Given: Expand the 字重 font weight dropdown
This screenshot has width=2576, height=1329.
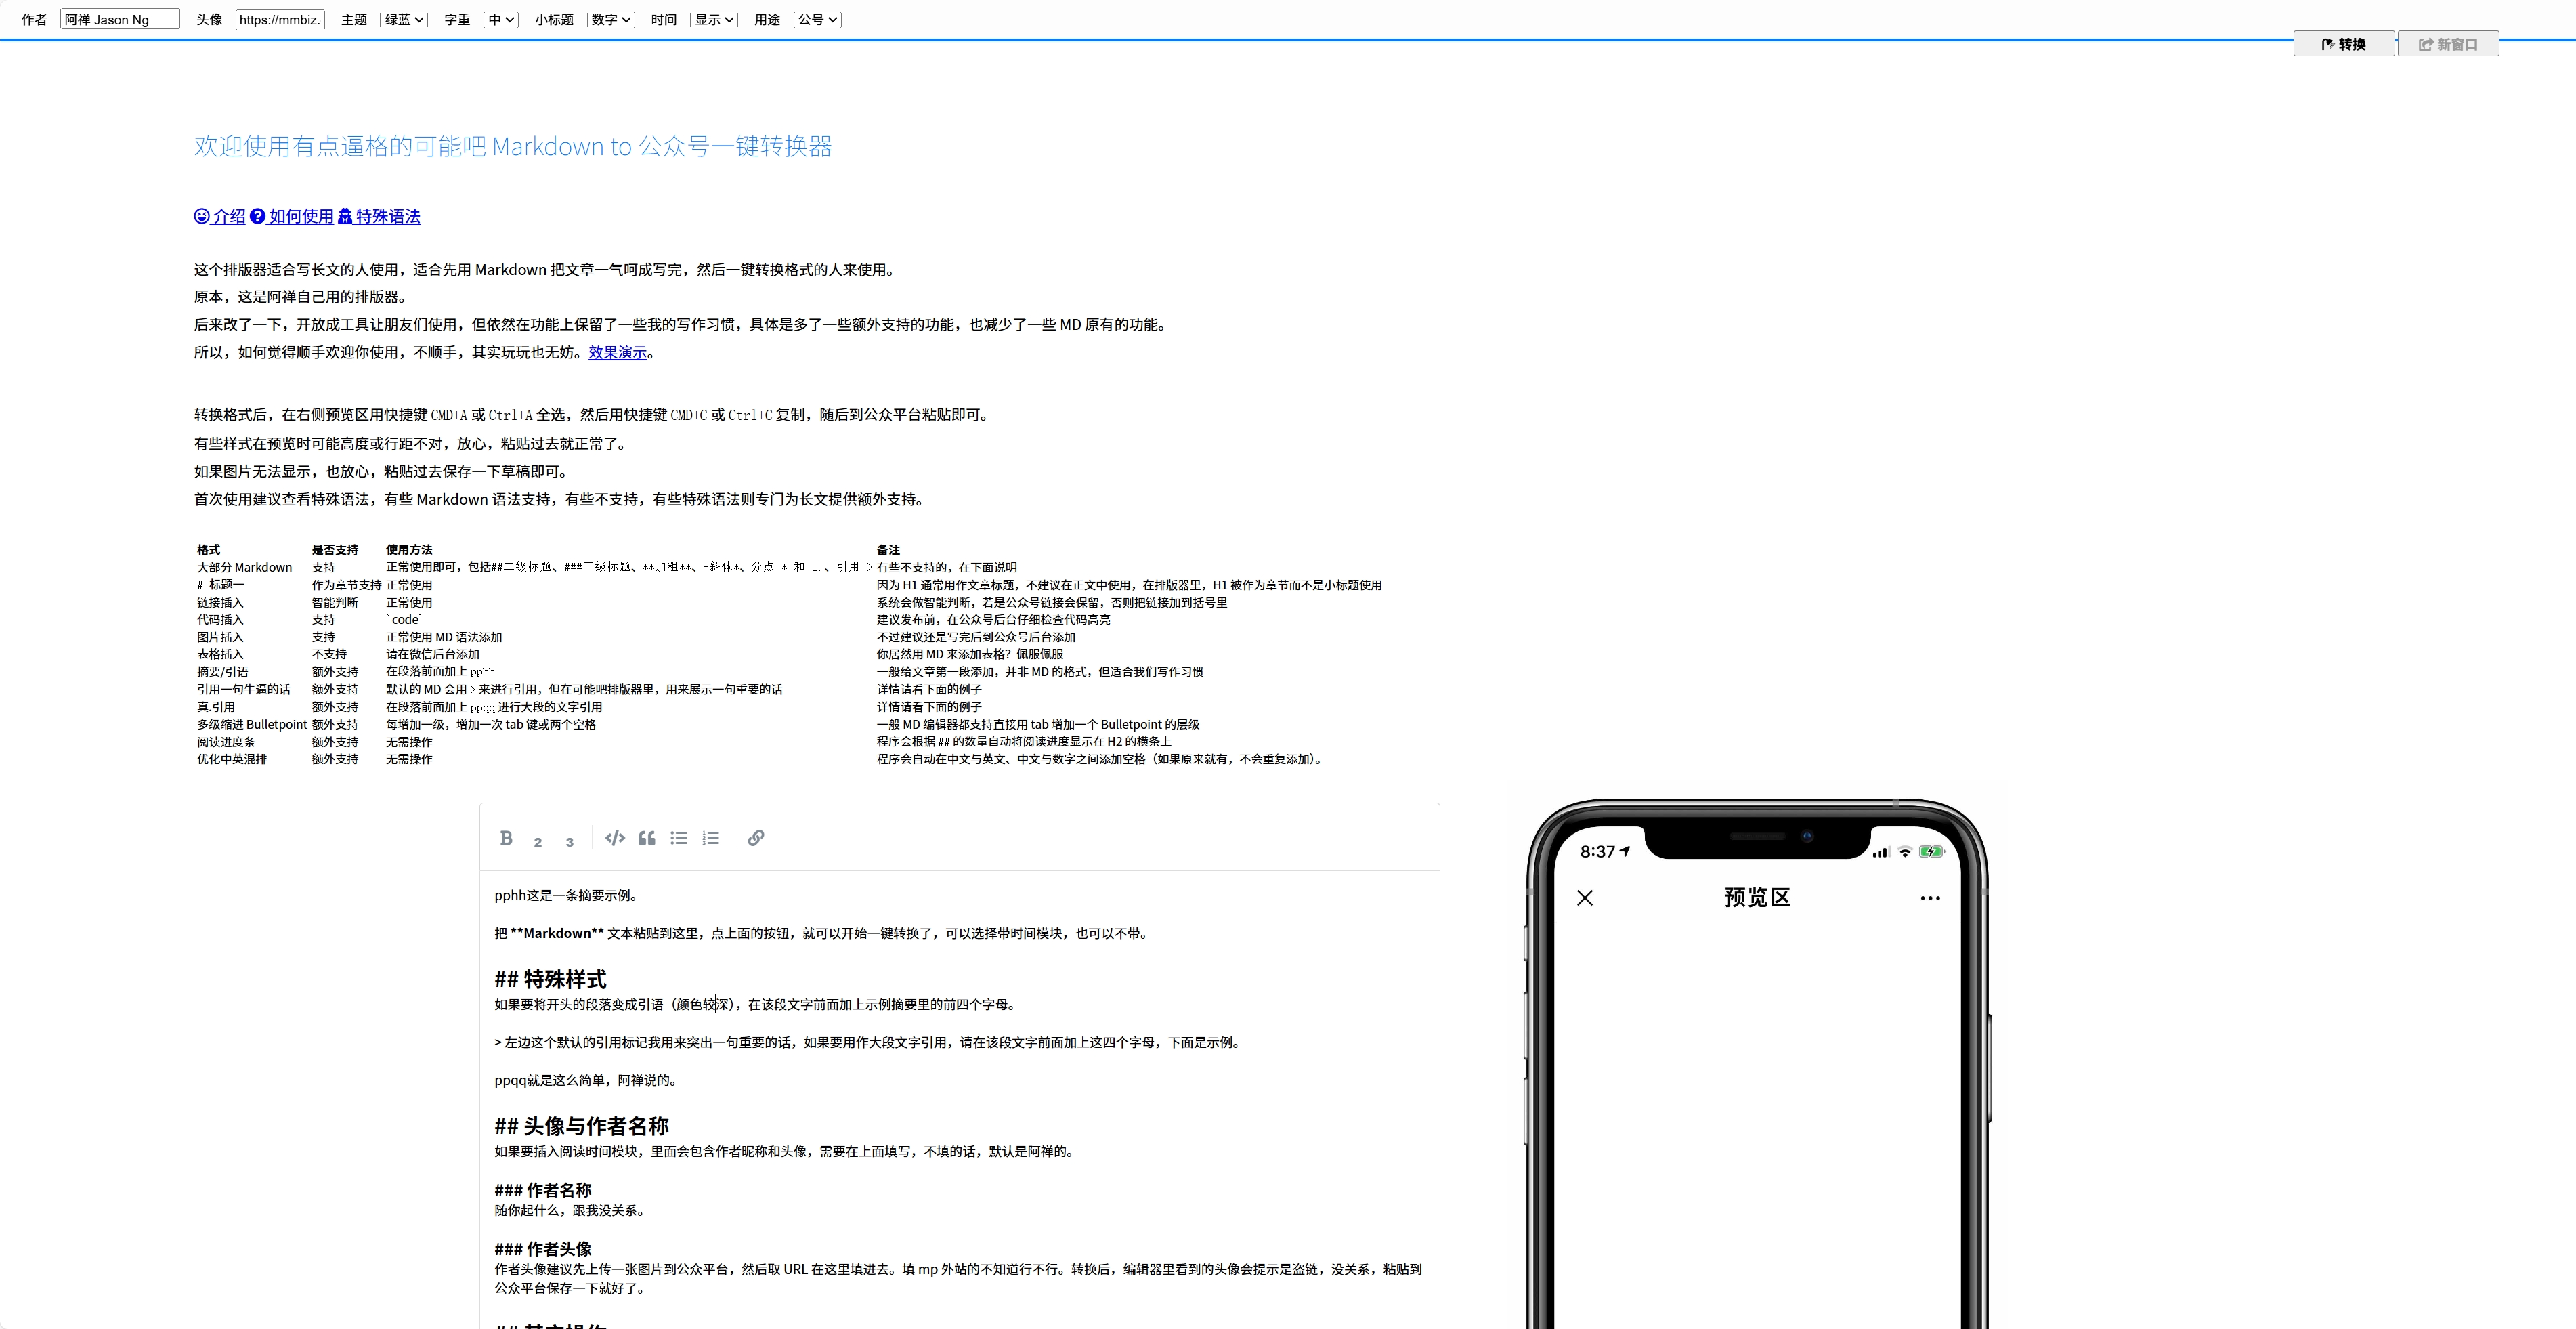Looking at the screenshot, I should pos(501,20).
